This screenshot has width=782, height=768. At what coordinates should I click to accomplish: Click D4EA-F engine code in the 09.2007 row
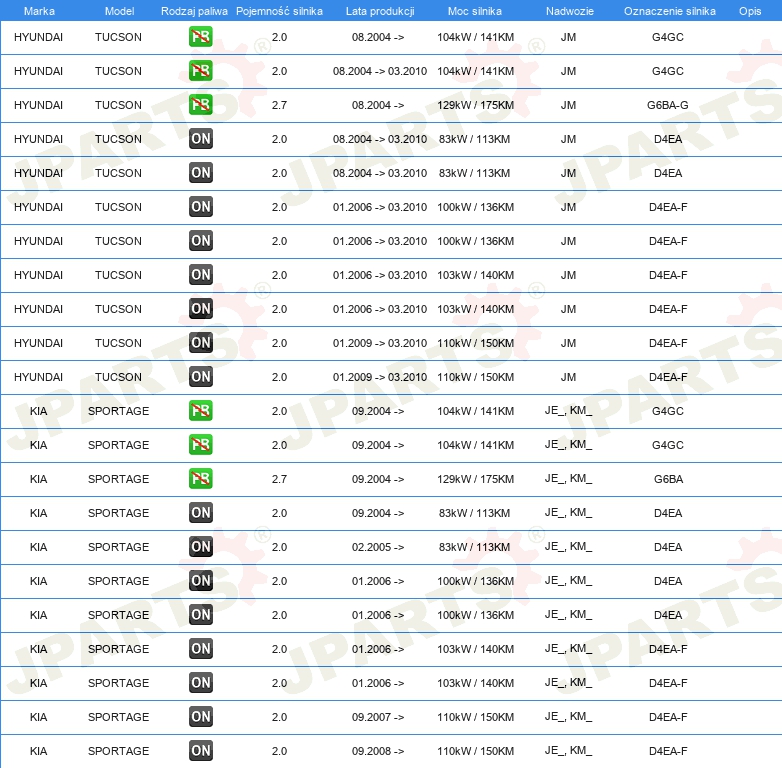tap(668, 717)
